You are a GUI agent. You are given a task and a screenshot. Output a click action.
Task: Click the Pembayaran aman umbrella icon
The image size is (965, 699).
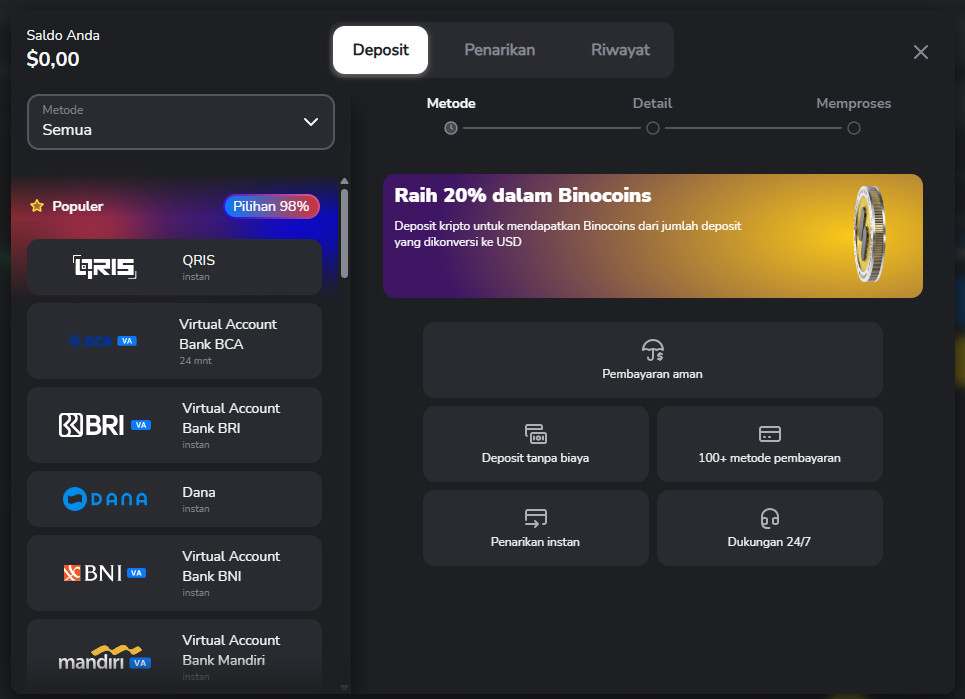tap(652, 349)
